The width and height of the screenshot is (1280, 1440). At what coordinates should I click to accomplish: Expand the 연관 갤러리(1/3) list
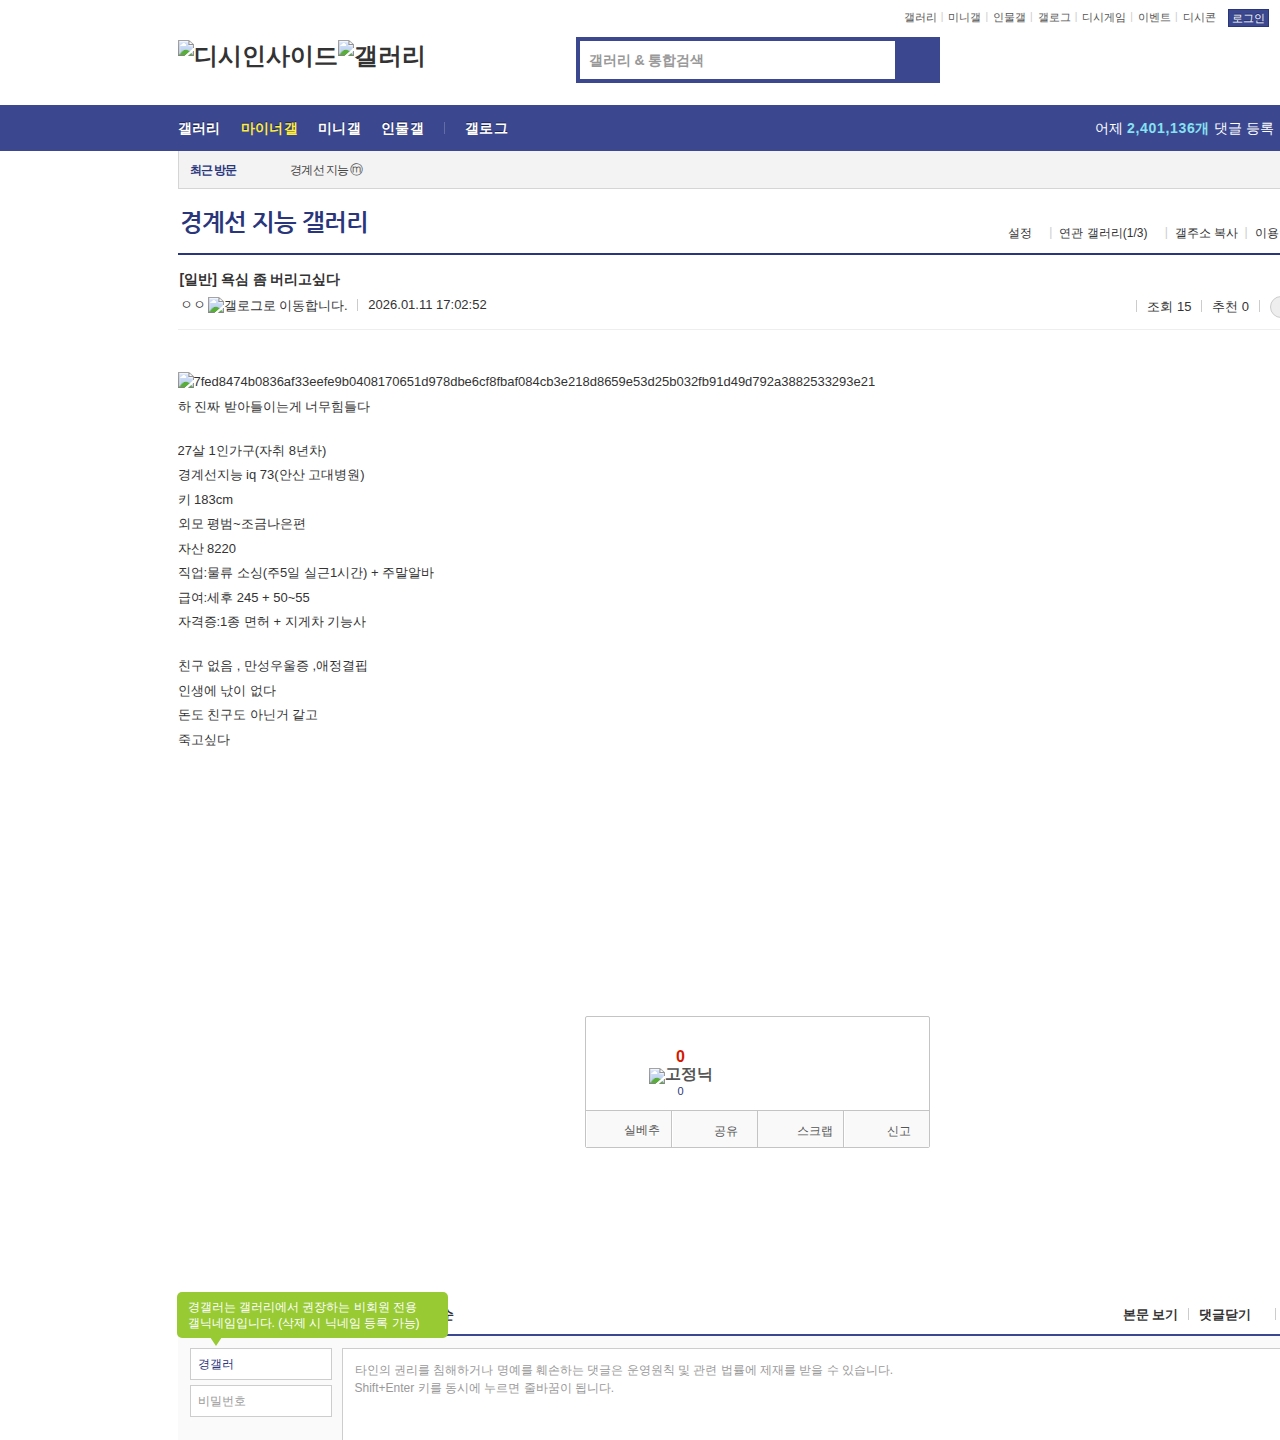click(1103, 233)
